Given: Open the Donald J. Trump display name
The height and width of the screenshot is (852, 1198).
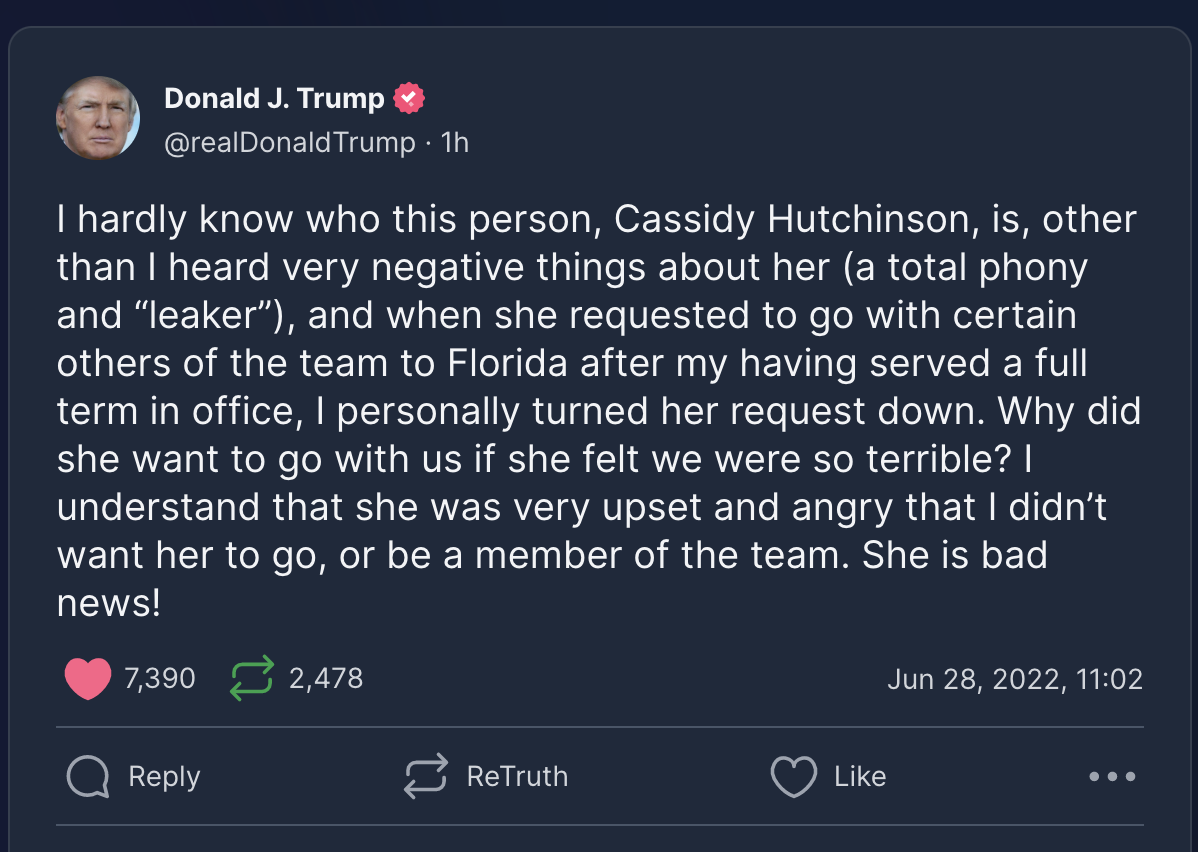Looking at the screenshot, I should [274, 99].
